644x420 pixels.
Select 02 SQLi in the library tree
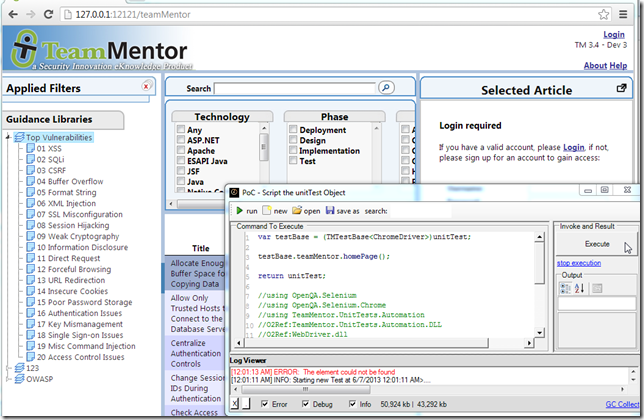click(x=50, y=159)
